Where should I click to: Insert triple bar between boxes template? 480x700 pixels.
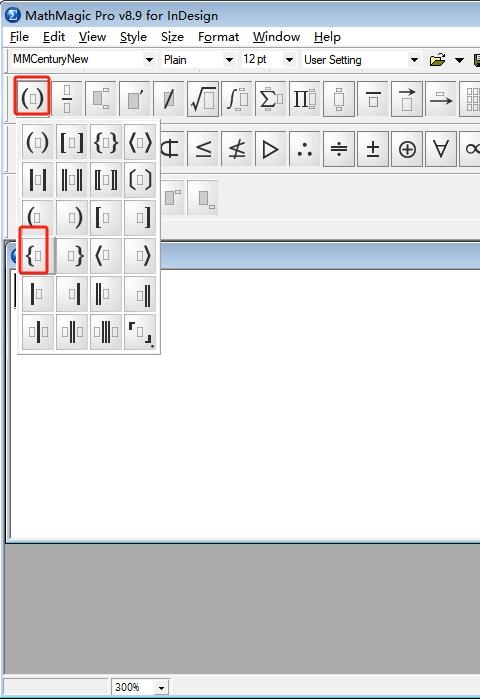pyautogui.click(x=106, y=332)
